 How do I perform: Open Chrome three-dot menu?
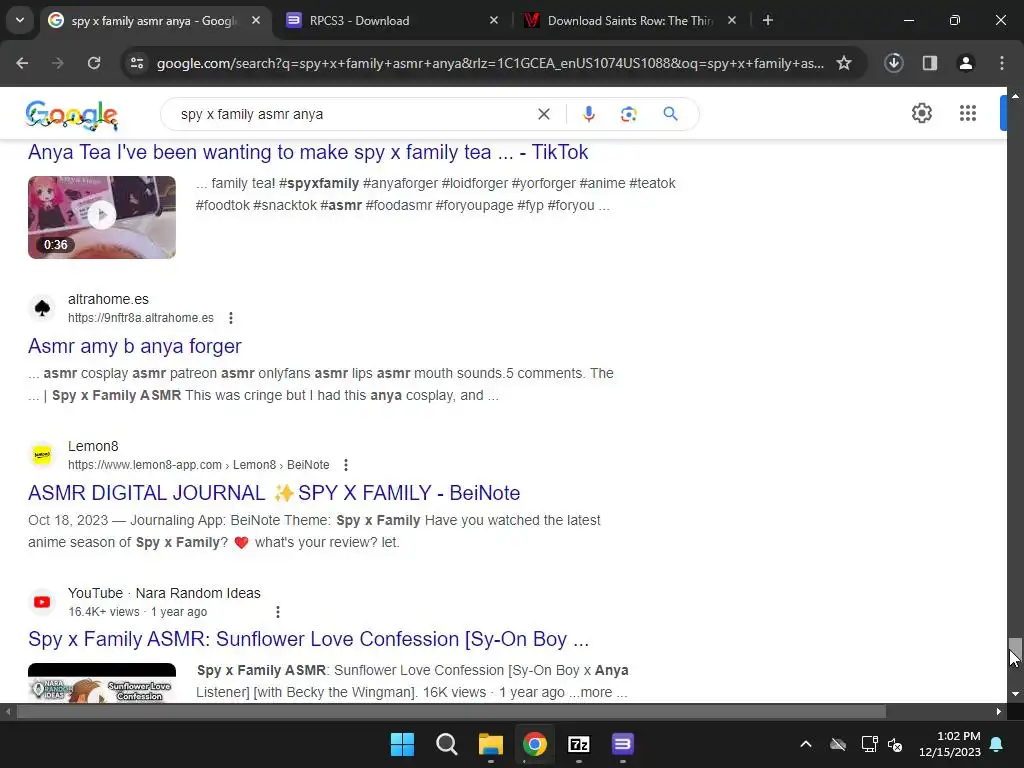pos(1002,63)
